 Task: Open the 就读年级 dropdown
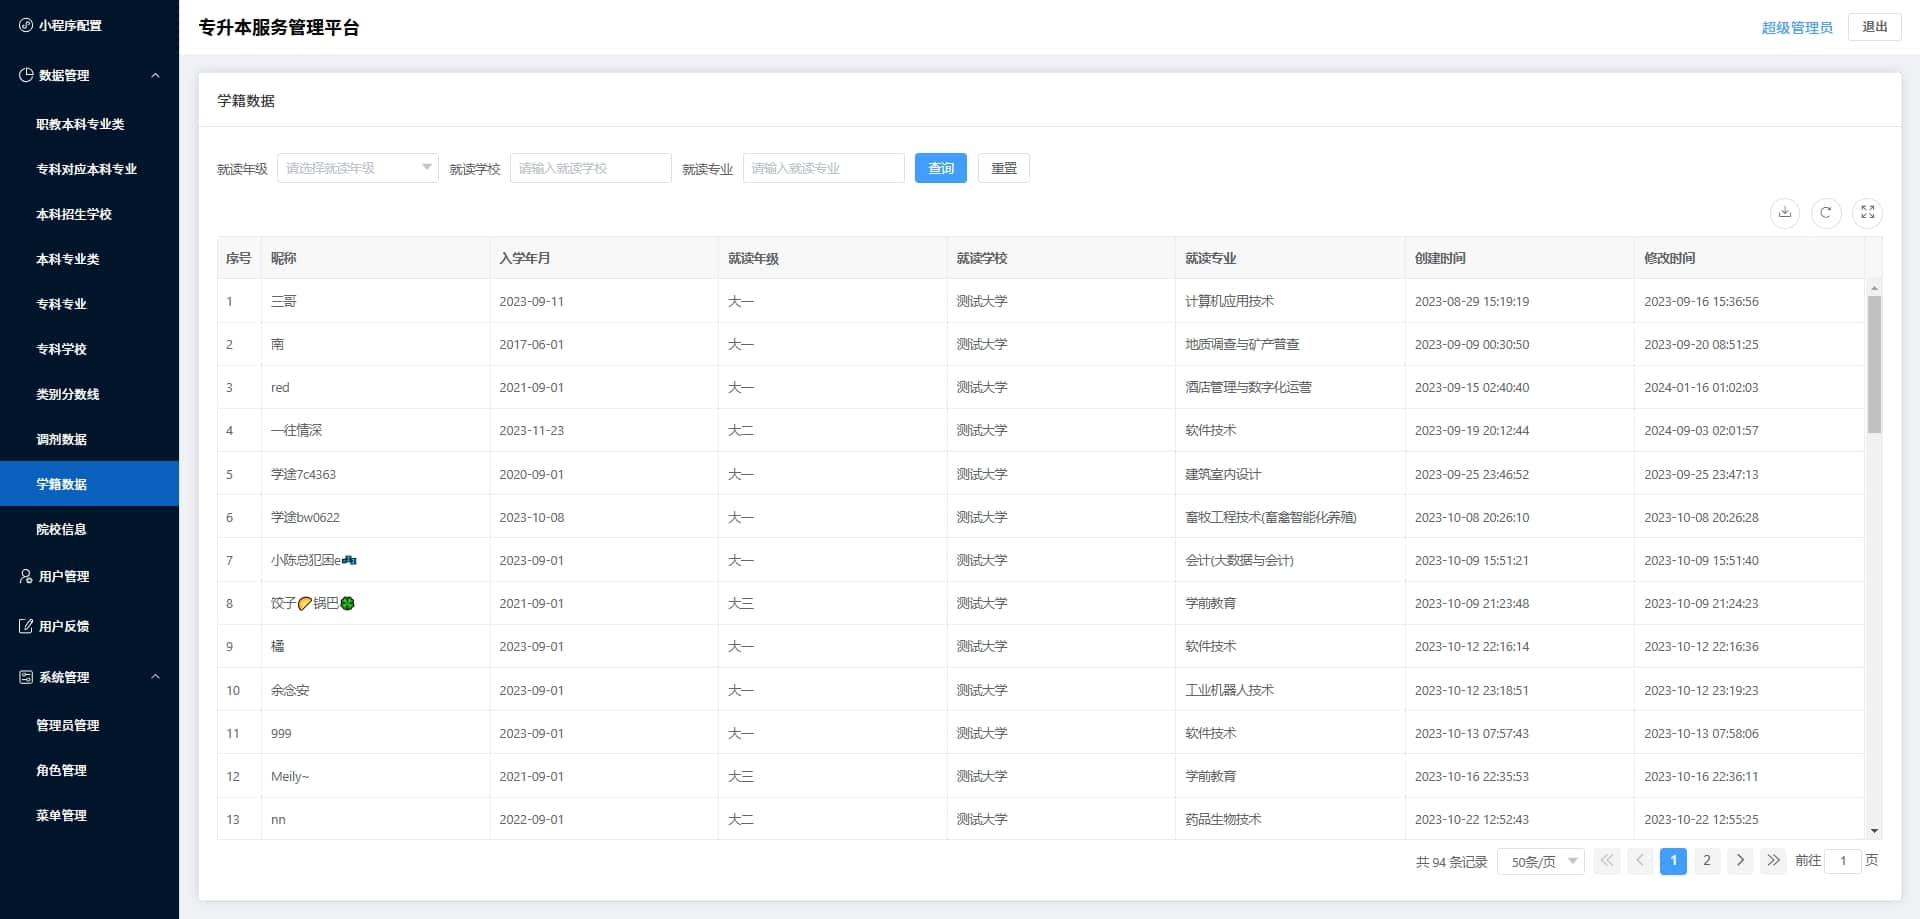pos(357,168)
